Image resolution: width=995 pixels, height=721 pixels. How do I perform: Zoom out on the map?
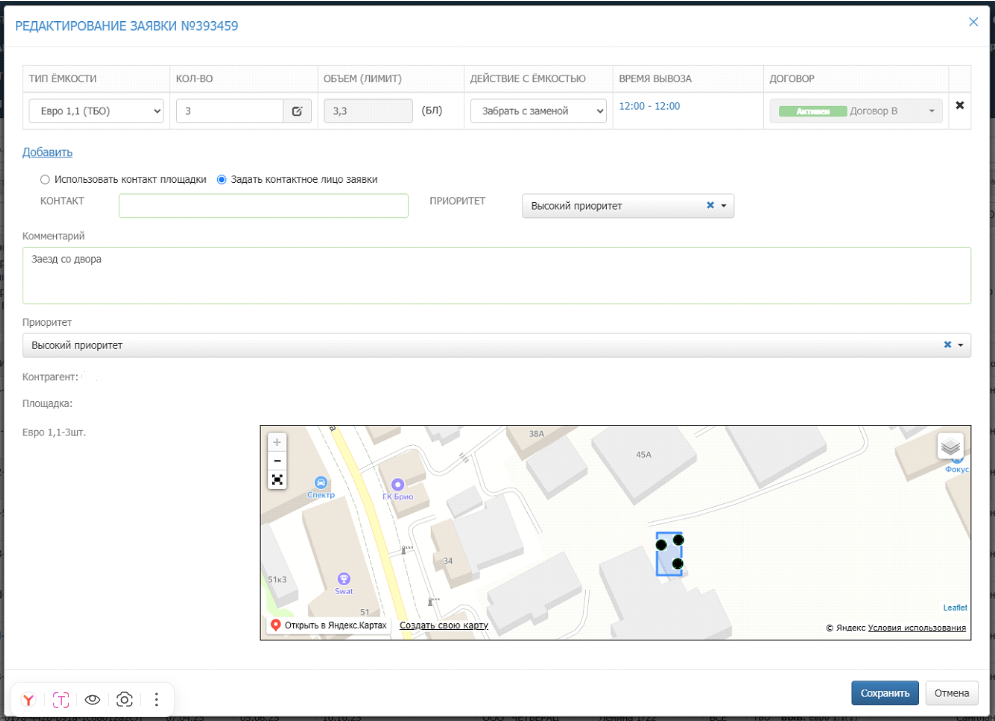coord(277,461)
